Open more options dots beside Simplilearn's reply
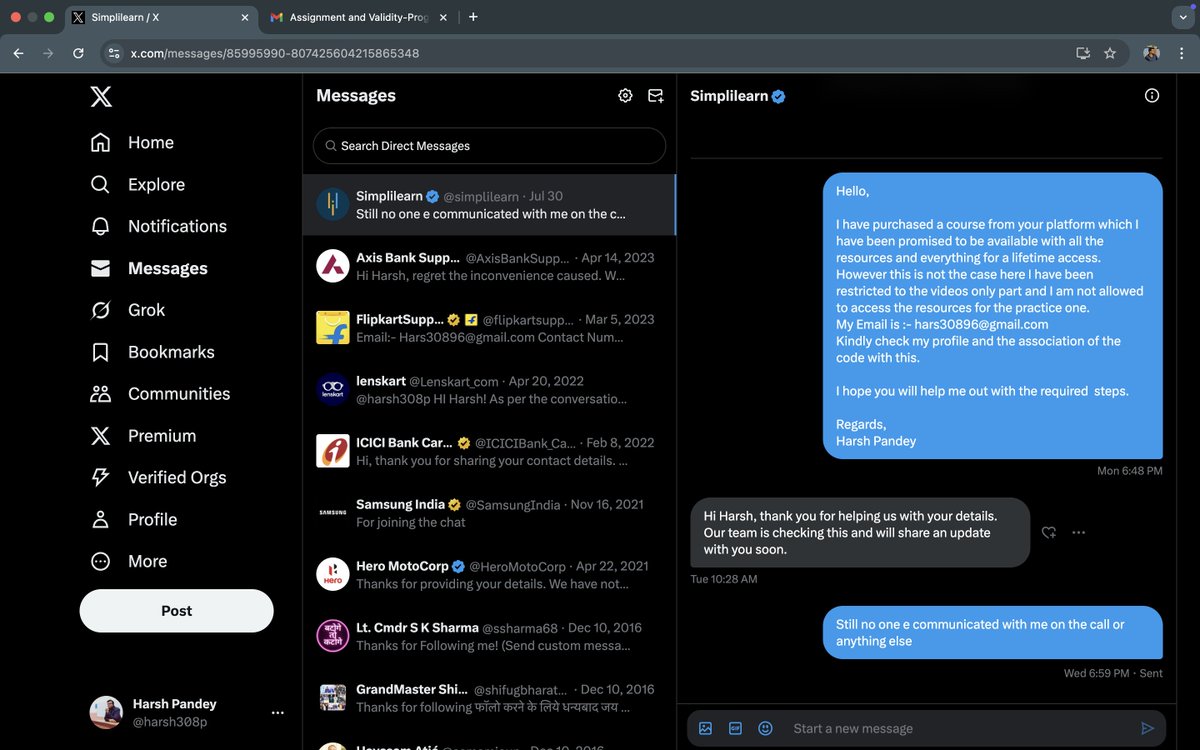The image size is (1200, 750). (1078, 533)
